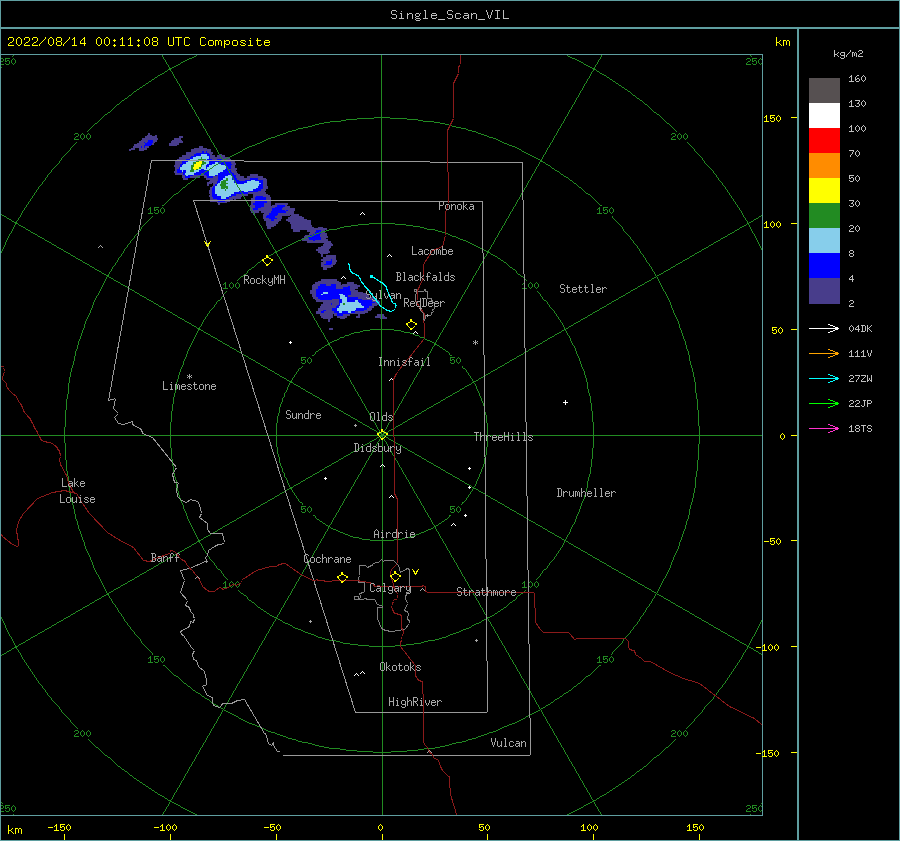Viewport: 900px width, 841px height.
Task: Click the purple 4 kg/m2 color swatch
Action: point(824,290)
